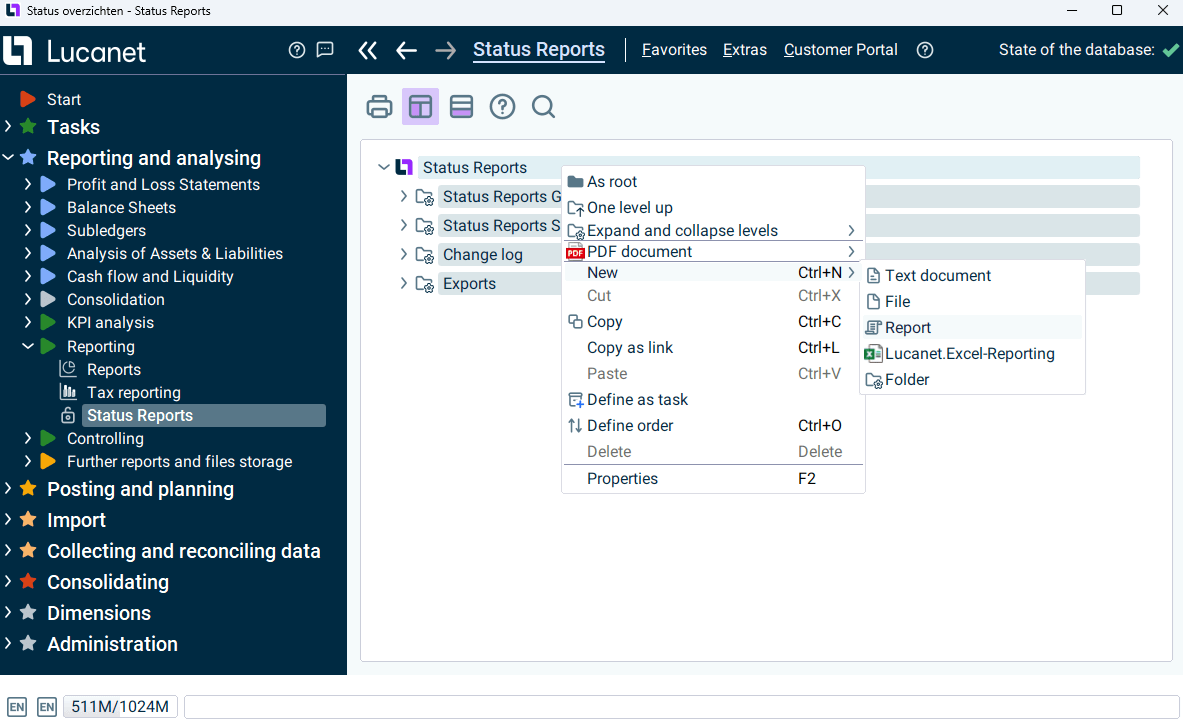Expand the Tasks section

point(8,126)
